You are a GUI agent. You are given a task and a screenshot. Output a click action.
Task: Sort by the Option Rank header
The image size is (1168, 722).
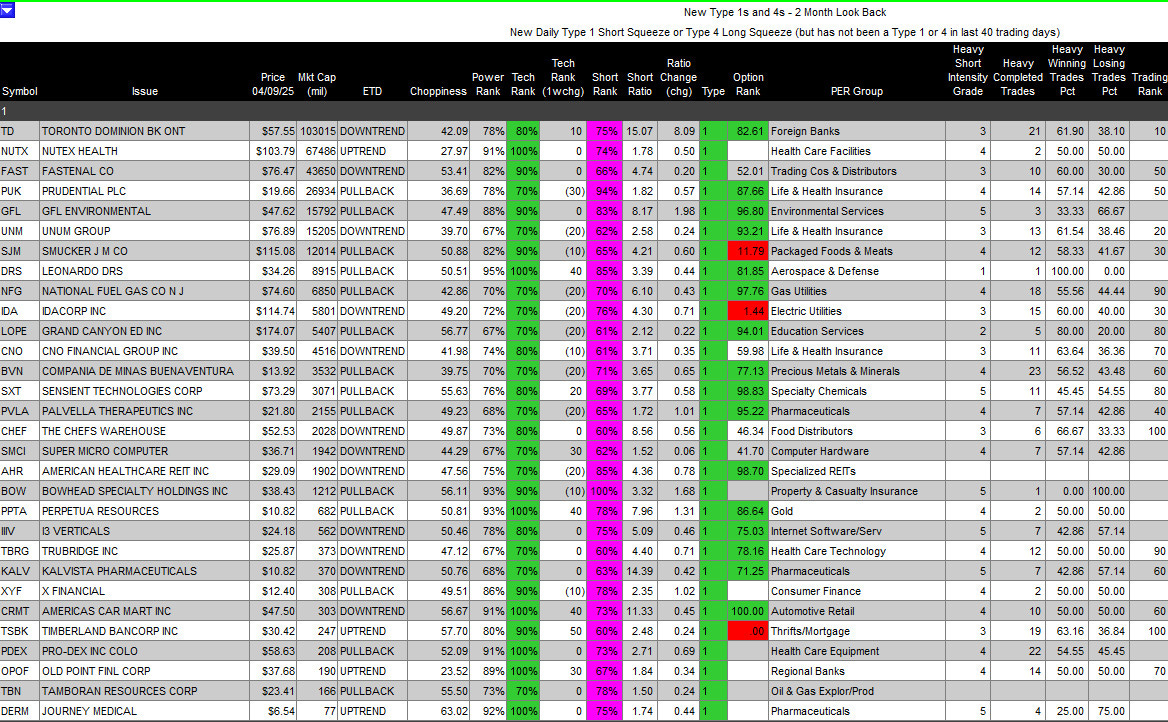[x=748, y=84]
